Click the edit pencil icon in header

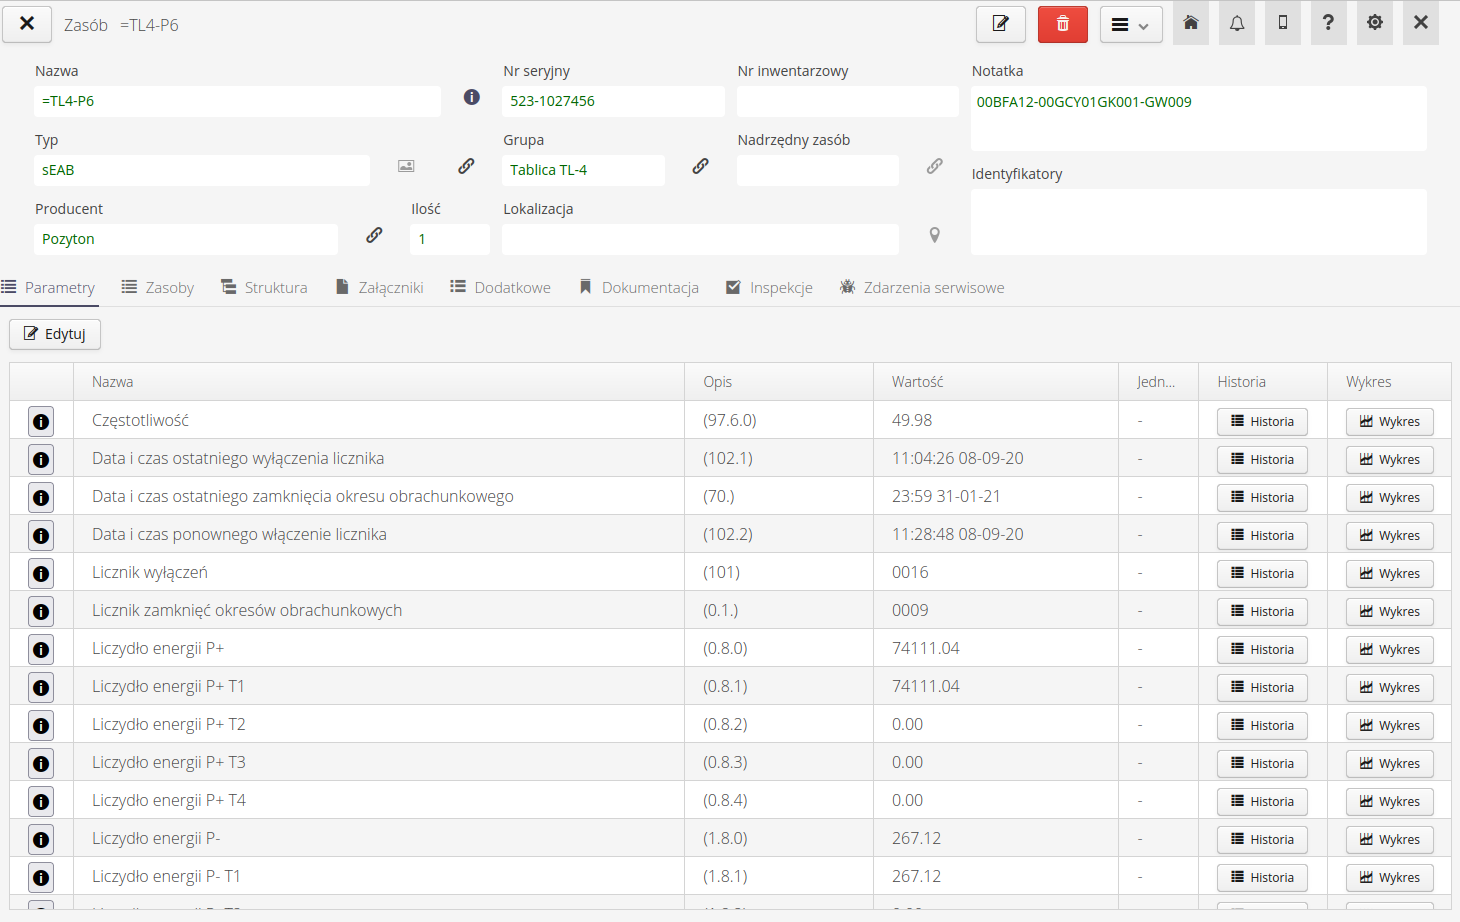tap(1000, 24)
